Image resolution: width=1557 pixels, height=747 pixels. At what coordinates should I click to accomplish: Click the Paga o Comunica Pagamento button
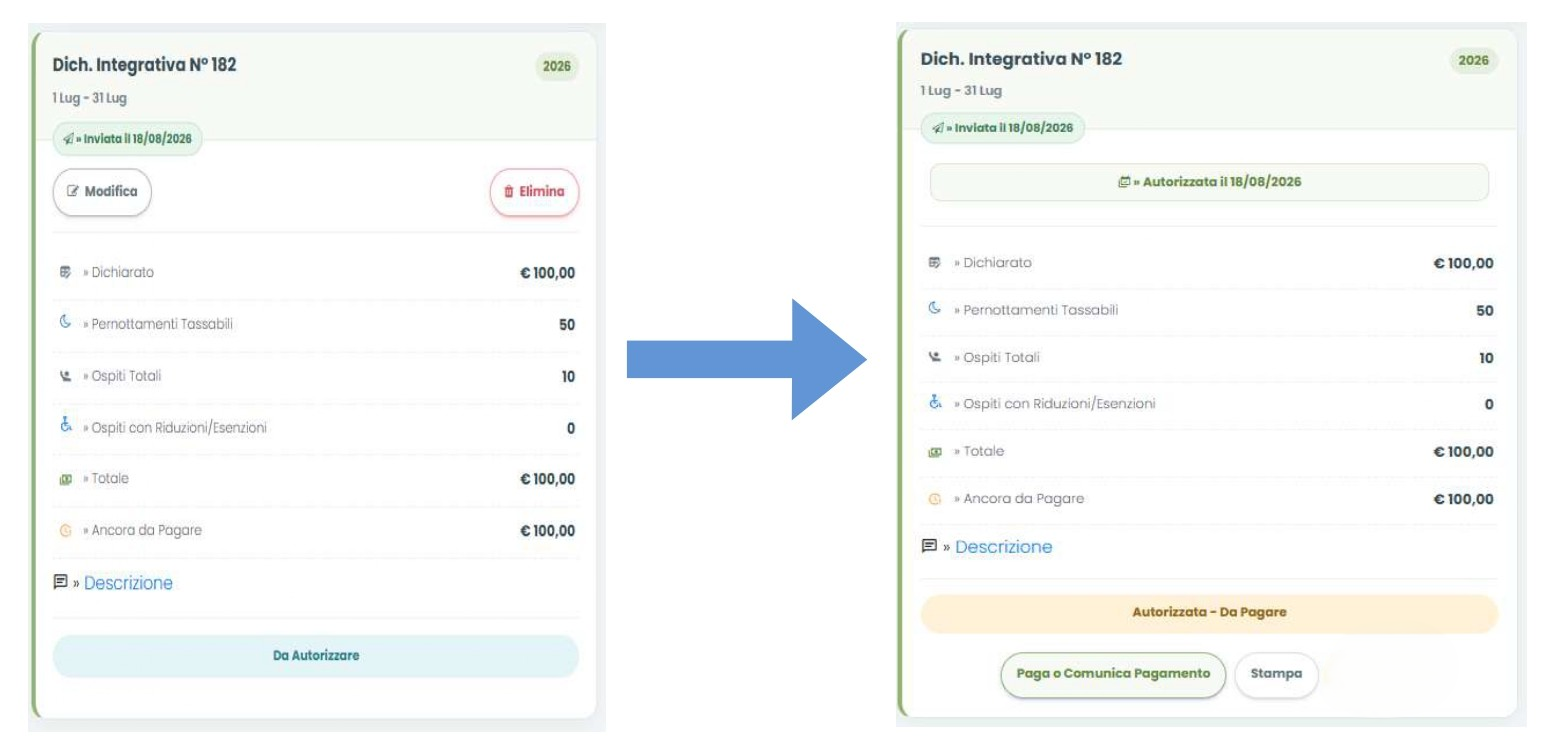pyautogui.click(x=1112, y=674)
